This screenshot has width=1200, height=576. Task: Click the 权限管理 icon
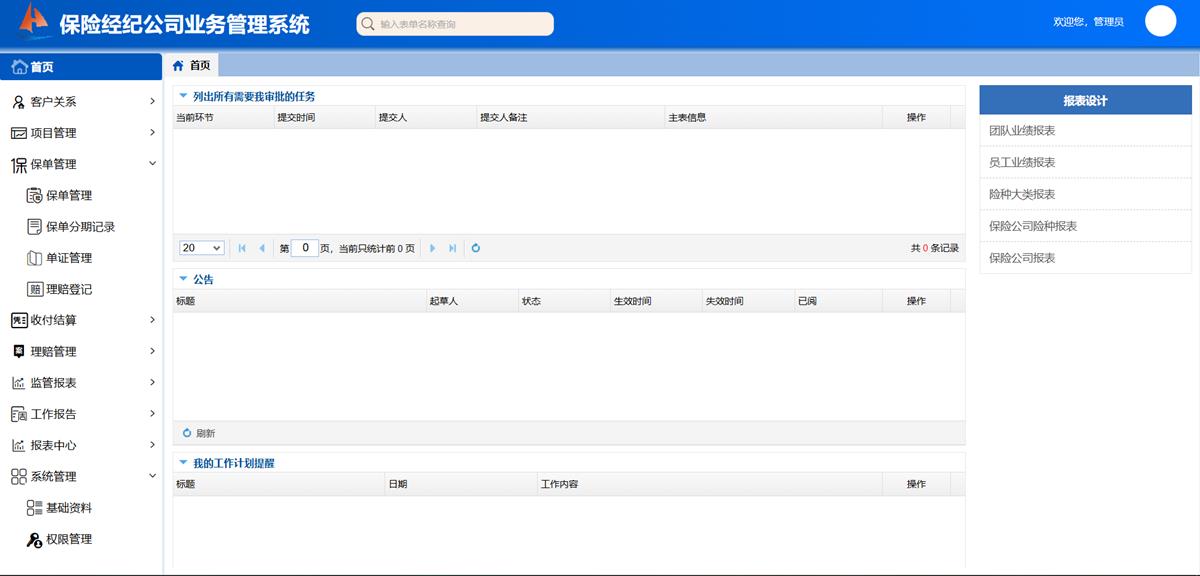coord(34,539)
